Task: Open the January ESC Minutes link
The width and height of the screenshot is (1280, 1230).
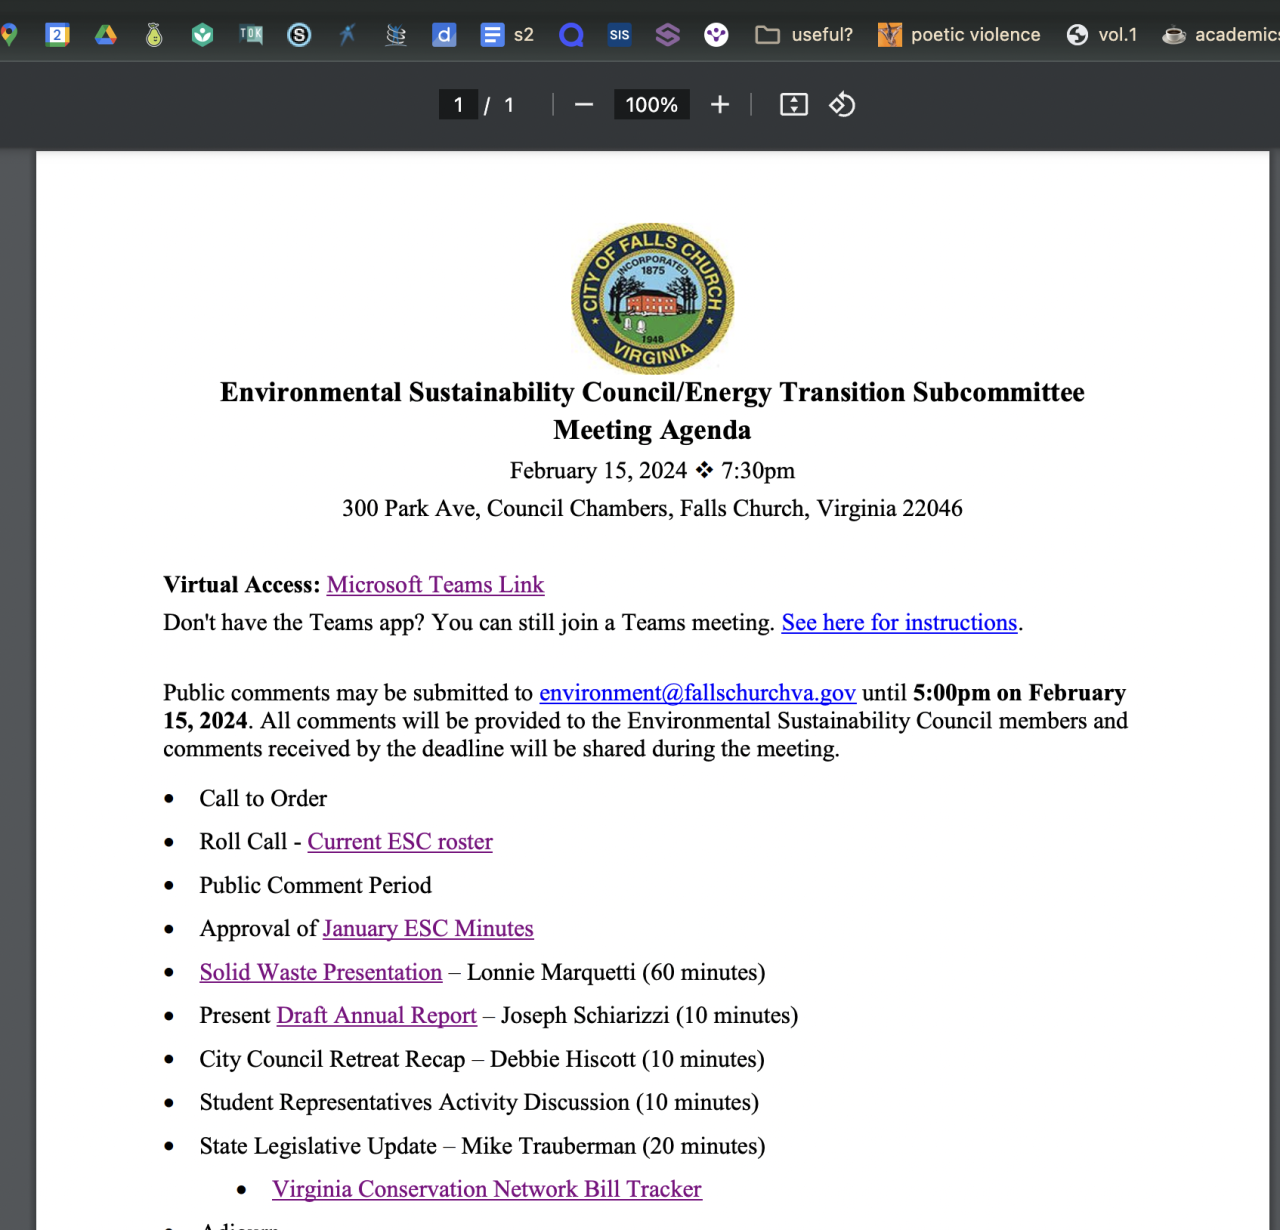Action: pos(428,929)
